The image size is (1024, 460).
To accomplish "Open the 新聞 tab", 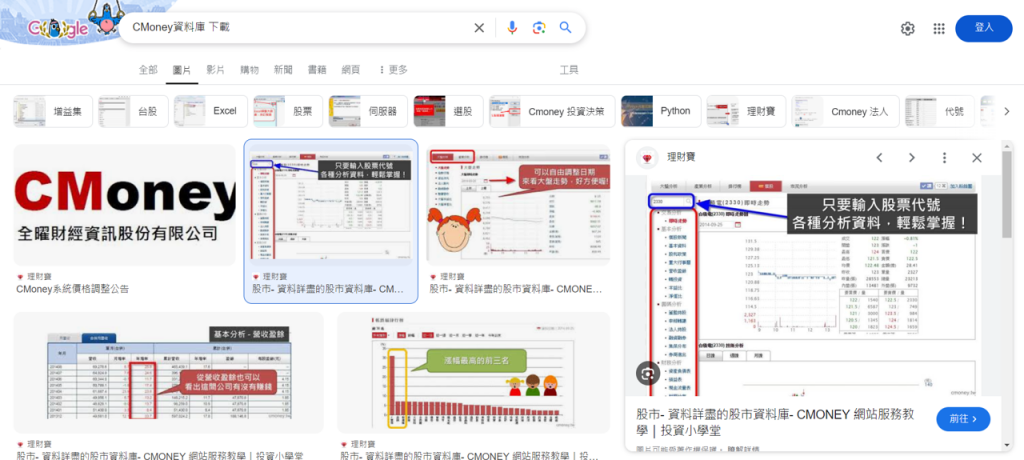I will click(283, 70).
